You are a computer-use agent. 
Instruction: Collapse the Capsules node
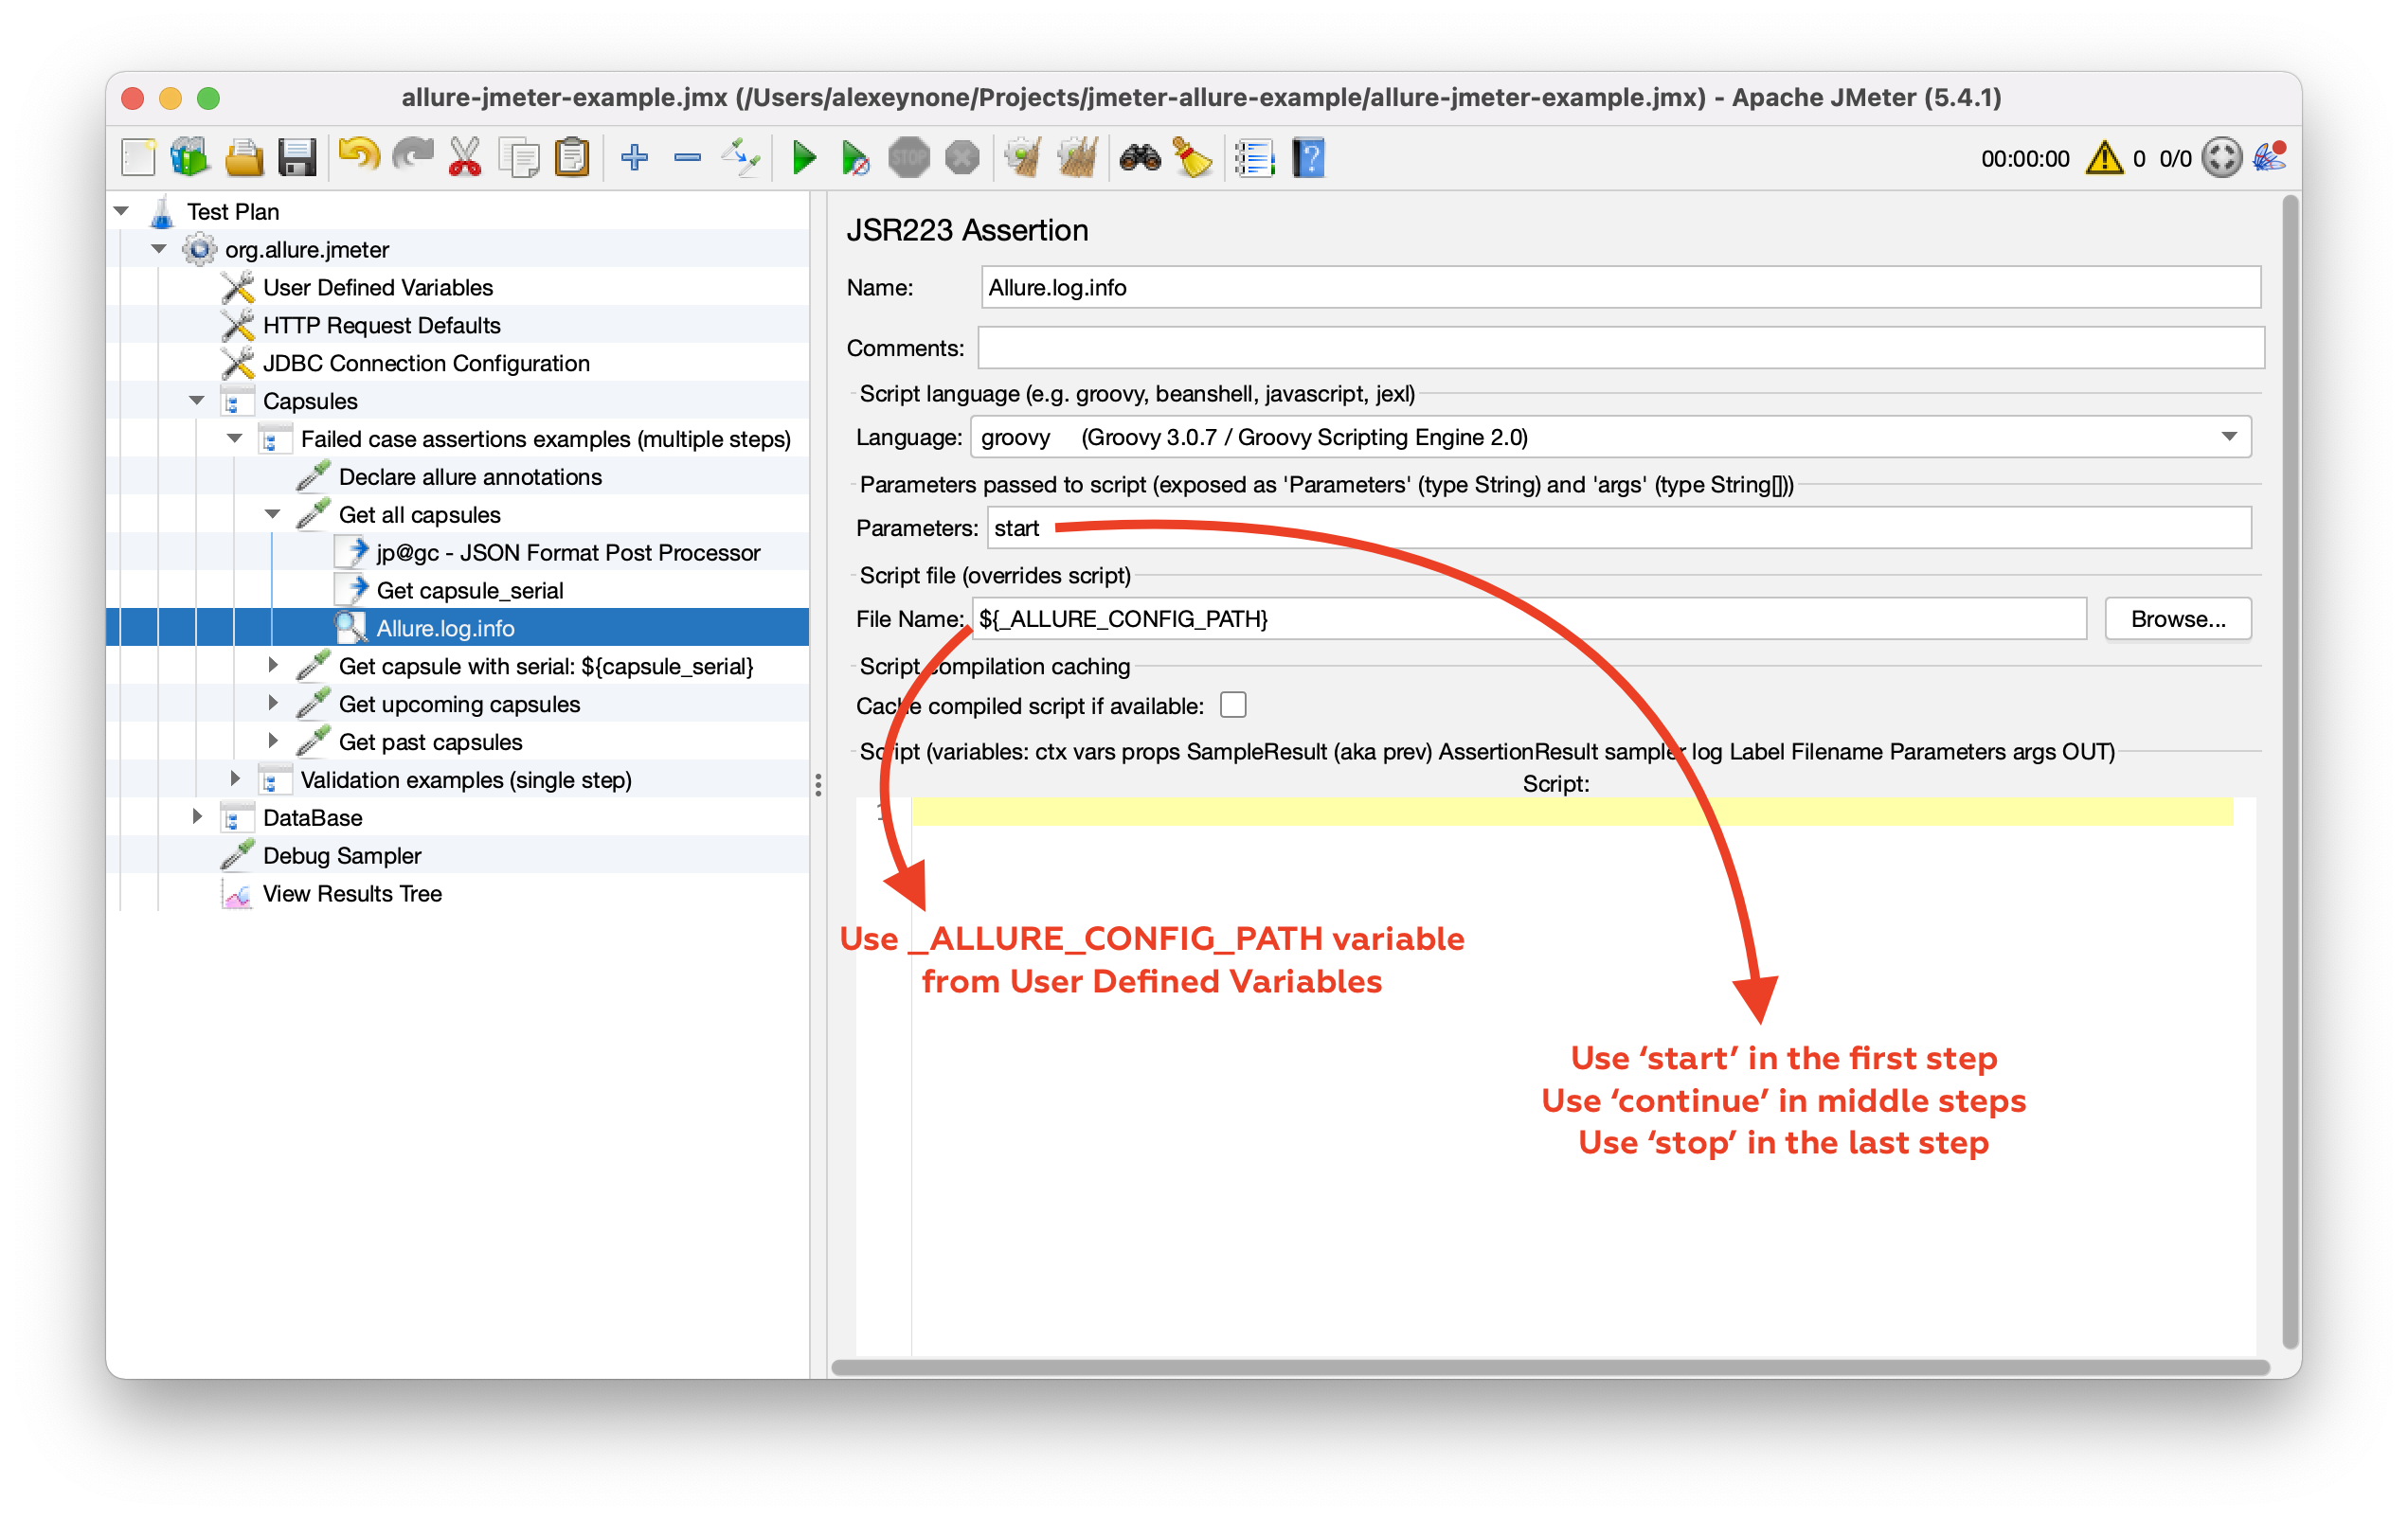coord(197,401)
